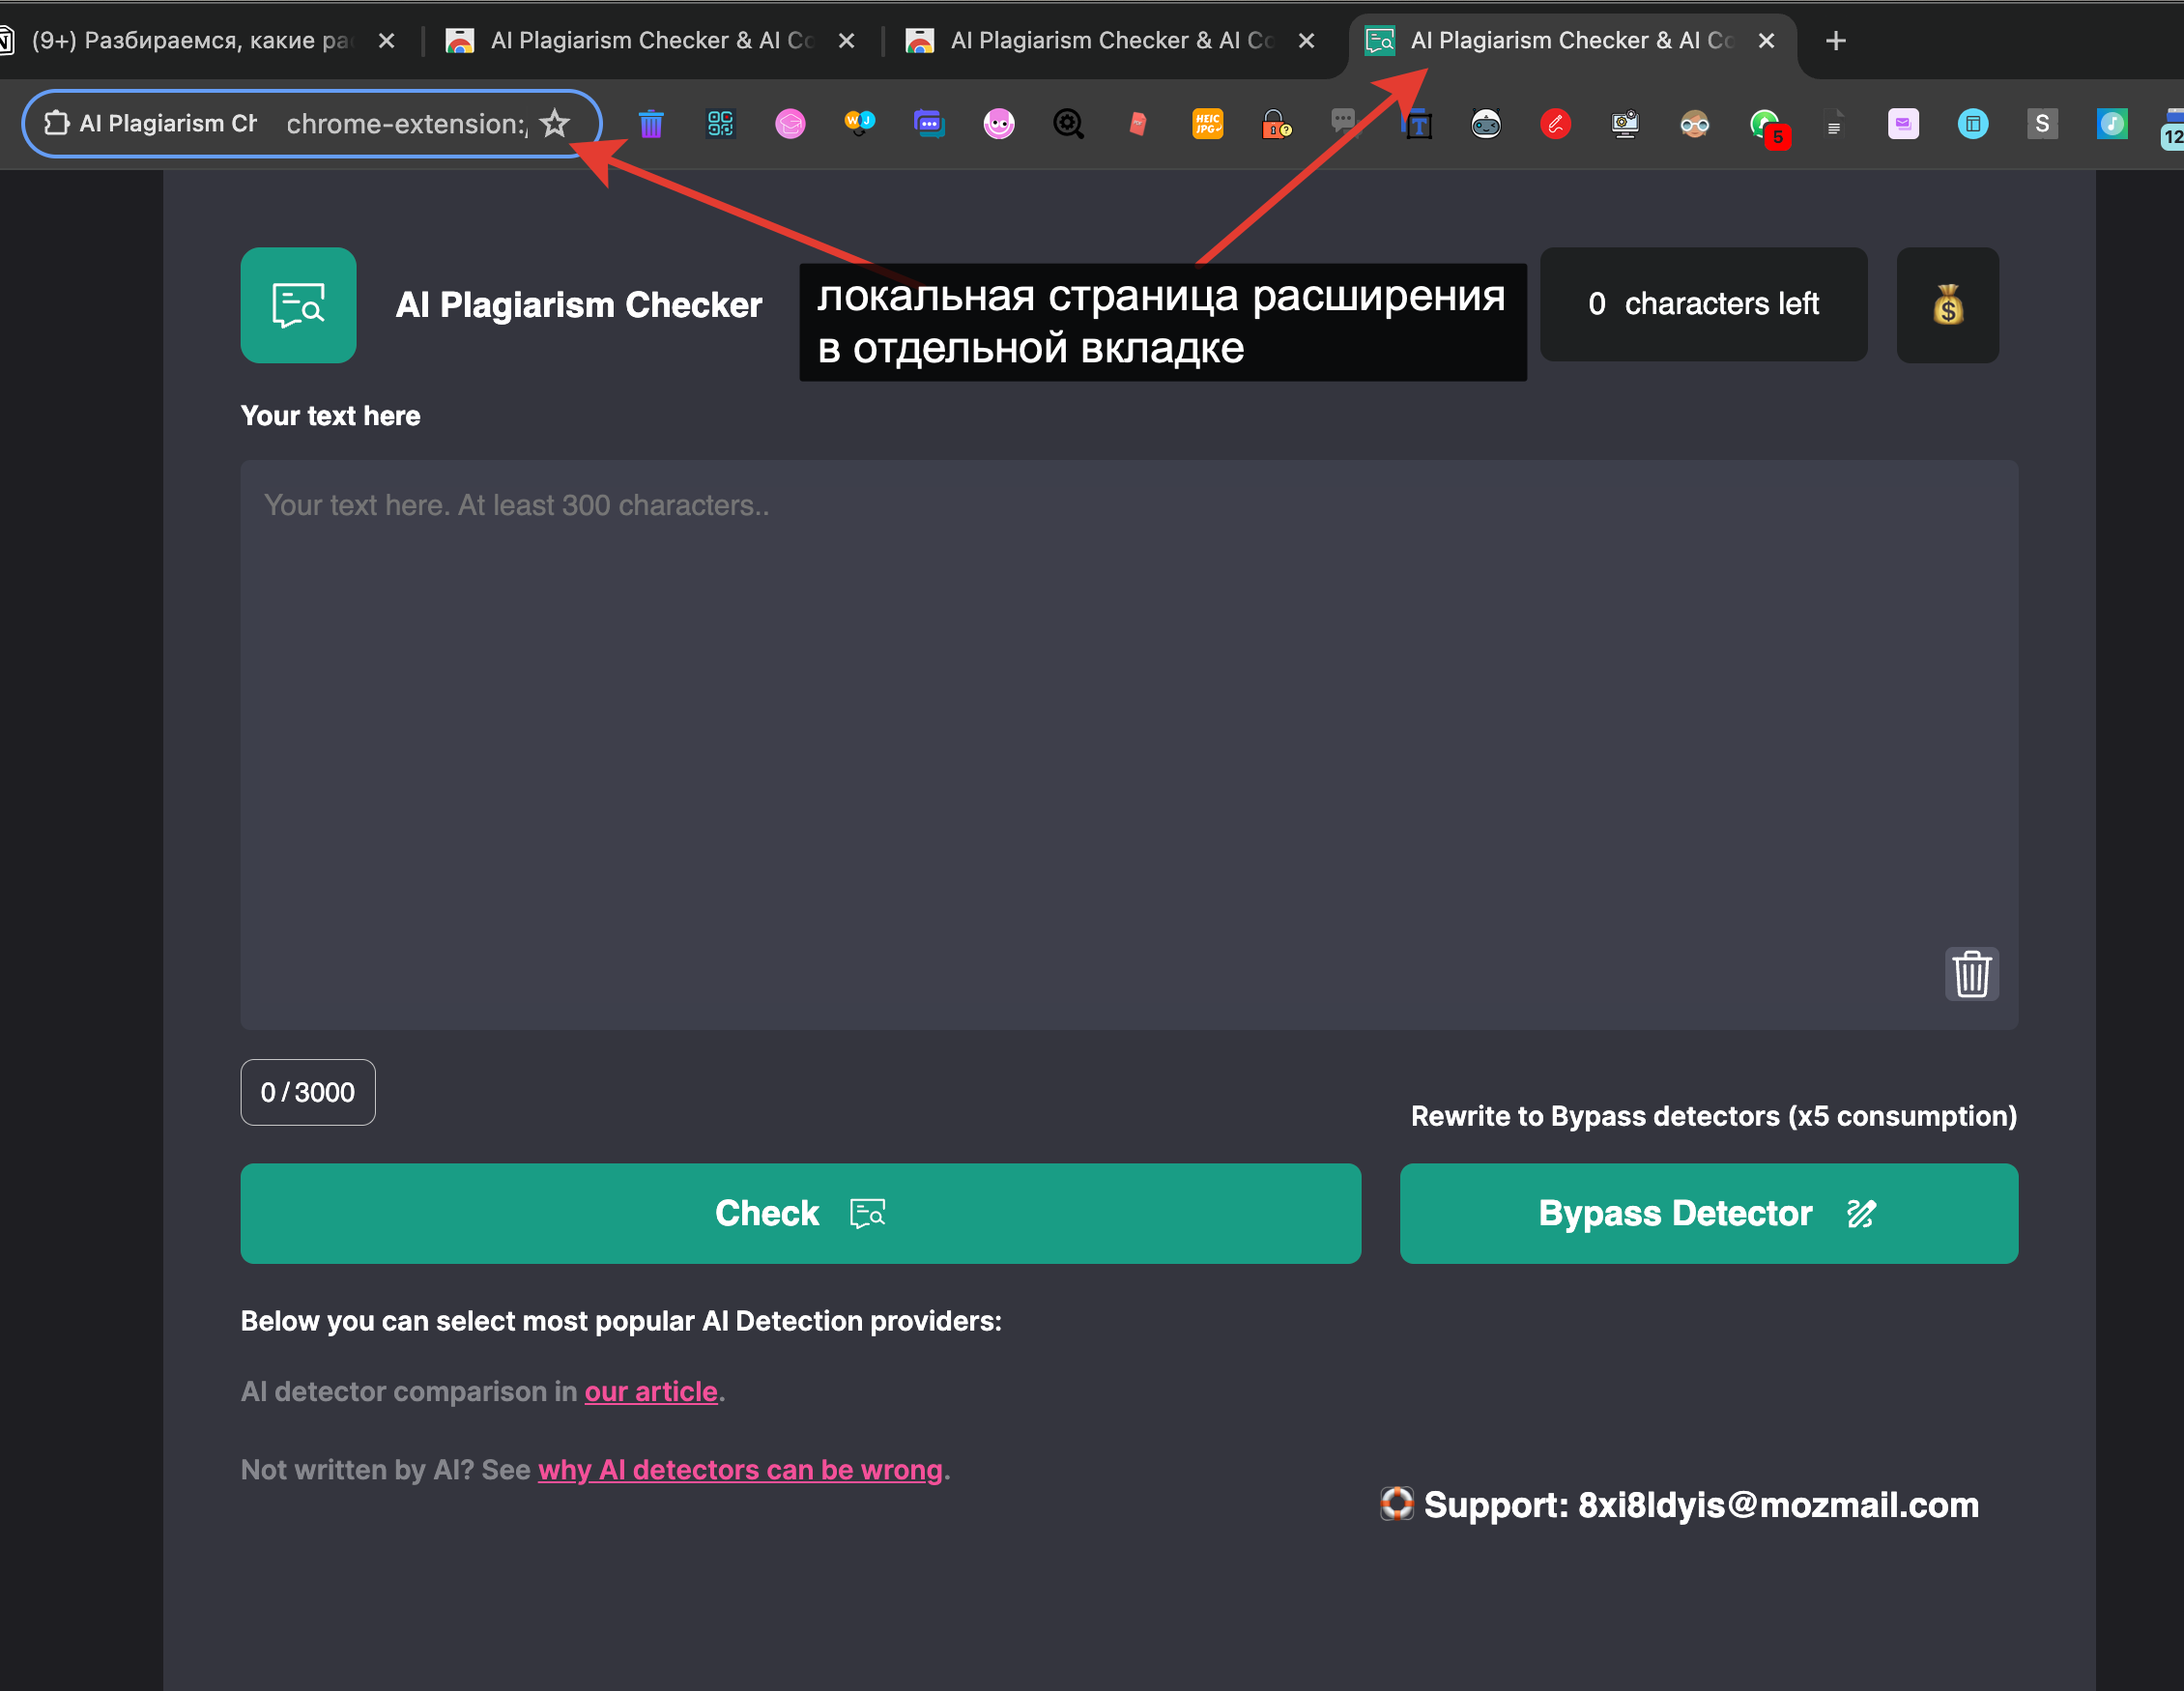Click the HEIC to JPG extension icon
Screen dimensions: 2184x1691
coord(1207,124)
